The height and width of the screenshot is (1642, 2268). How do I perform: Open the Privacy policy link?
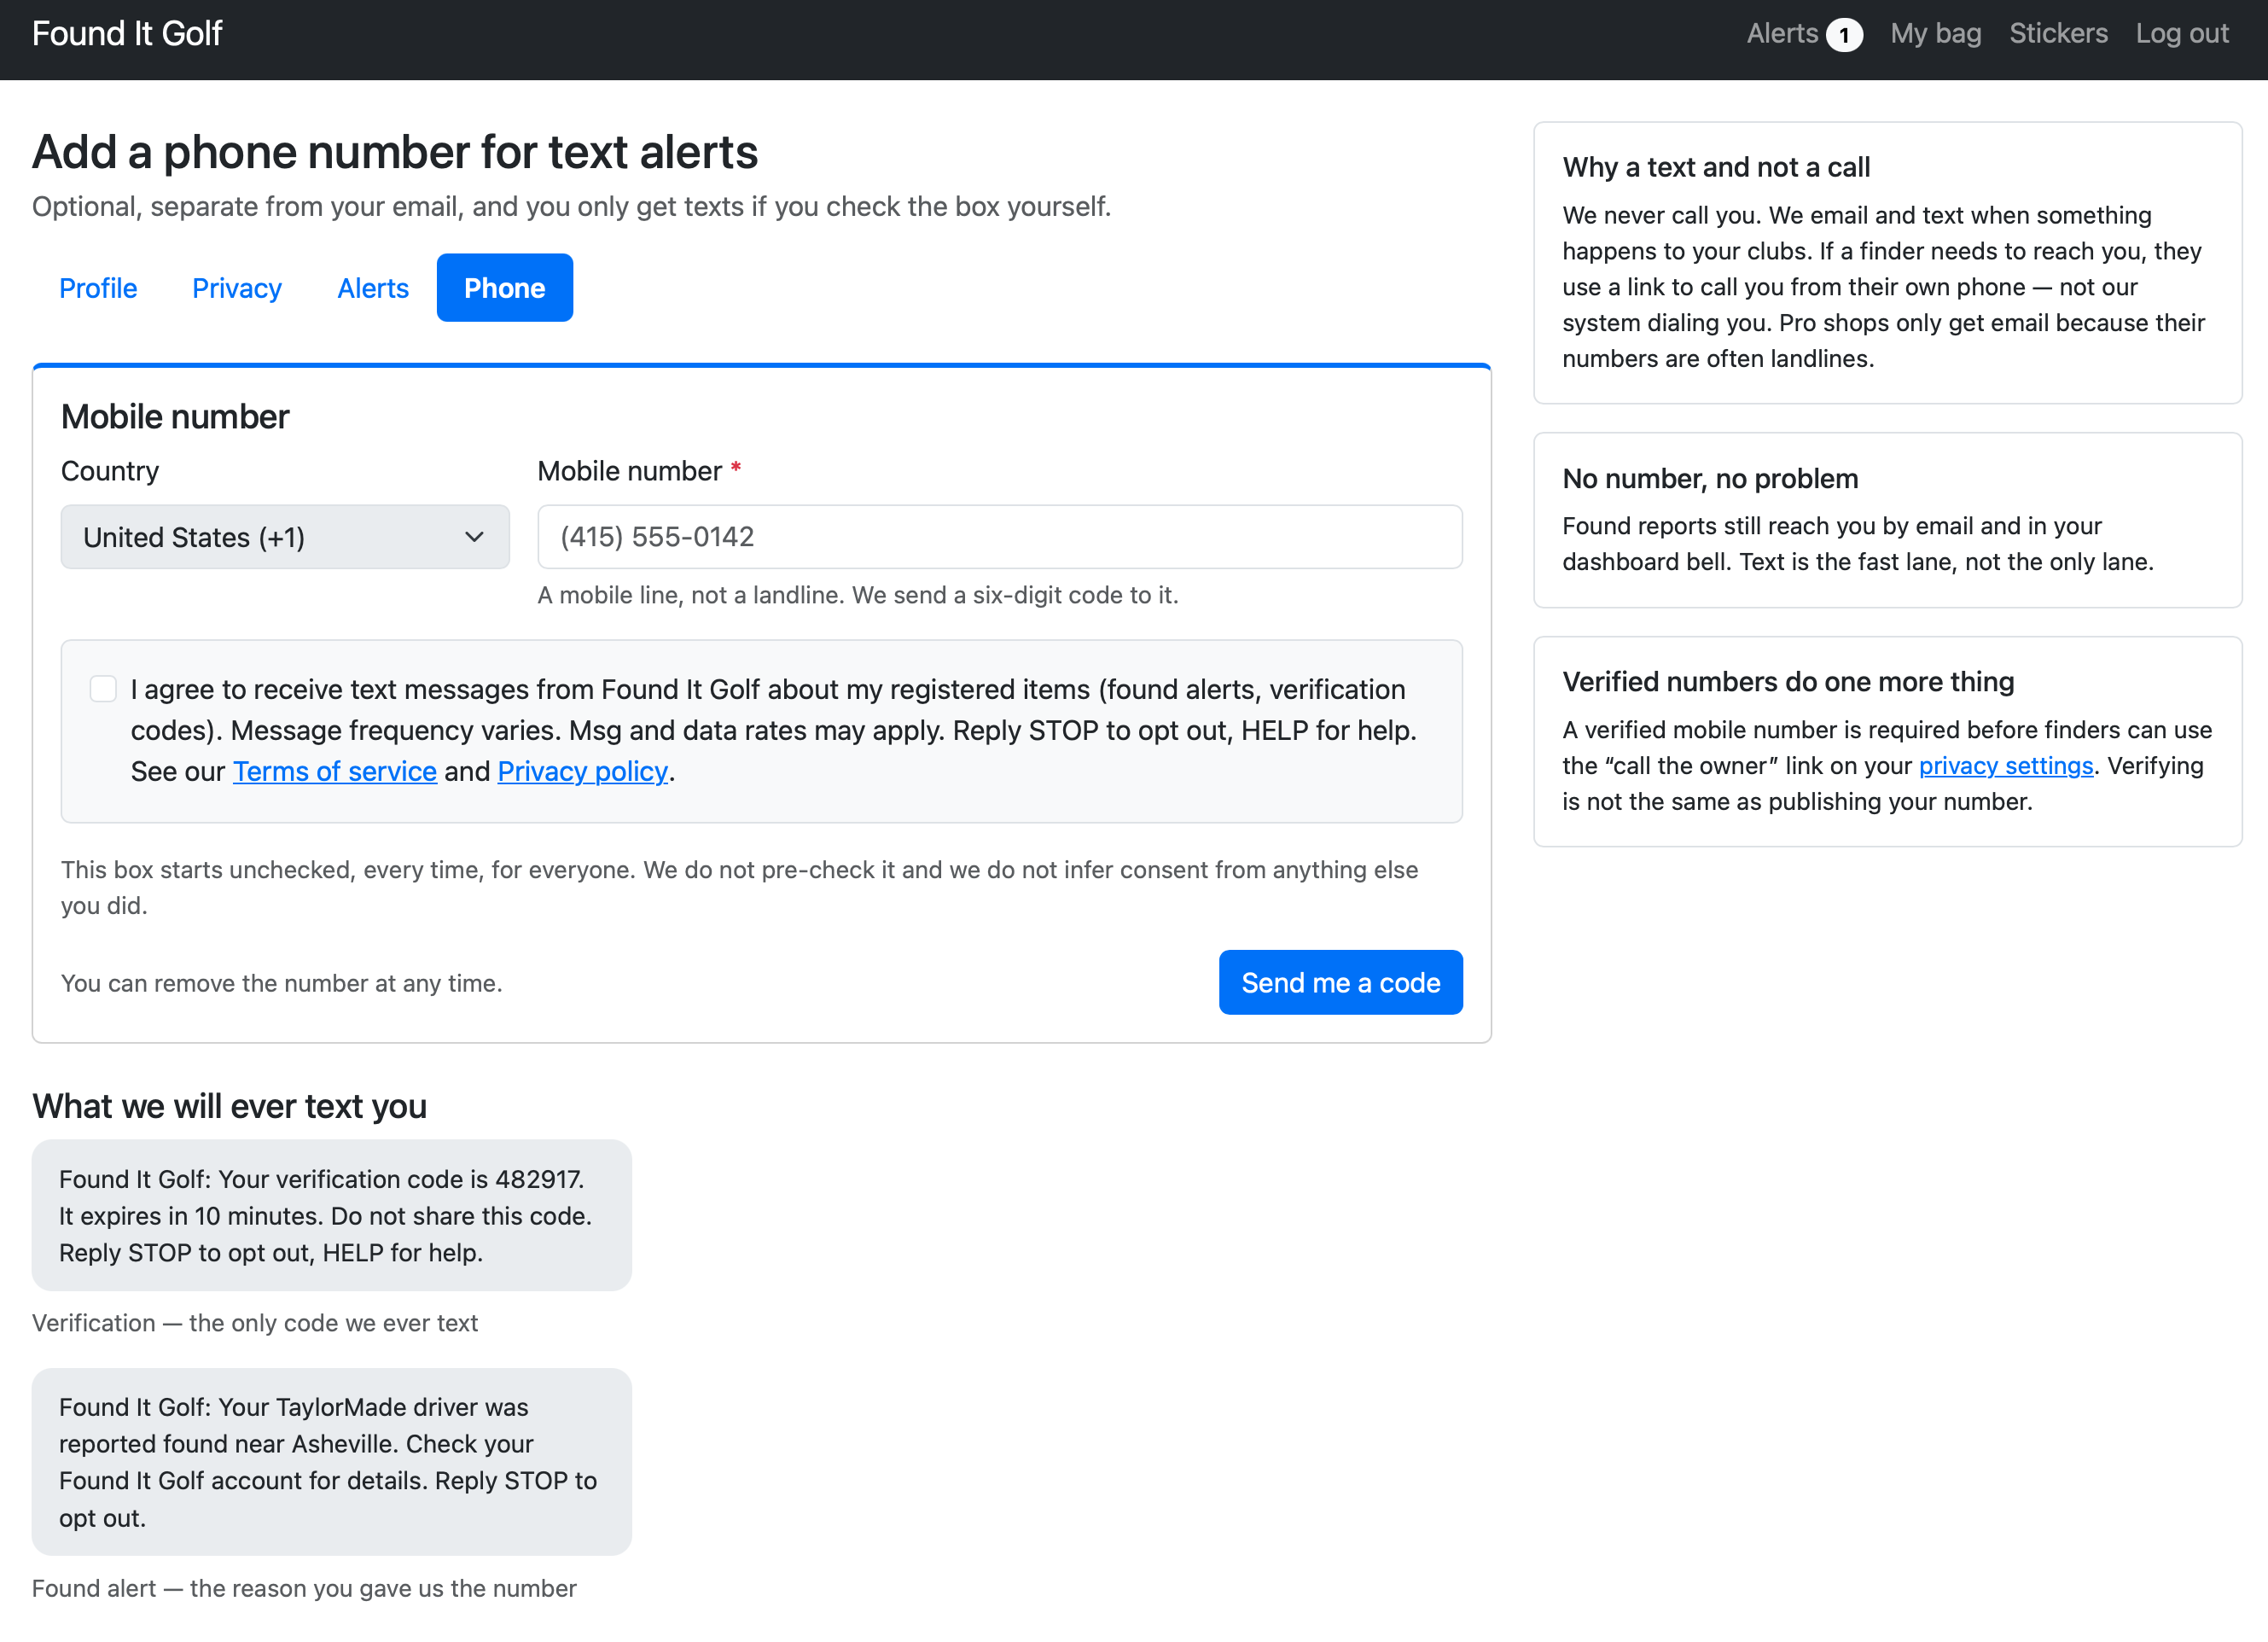coord(582,771)
